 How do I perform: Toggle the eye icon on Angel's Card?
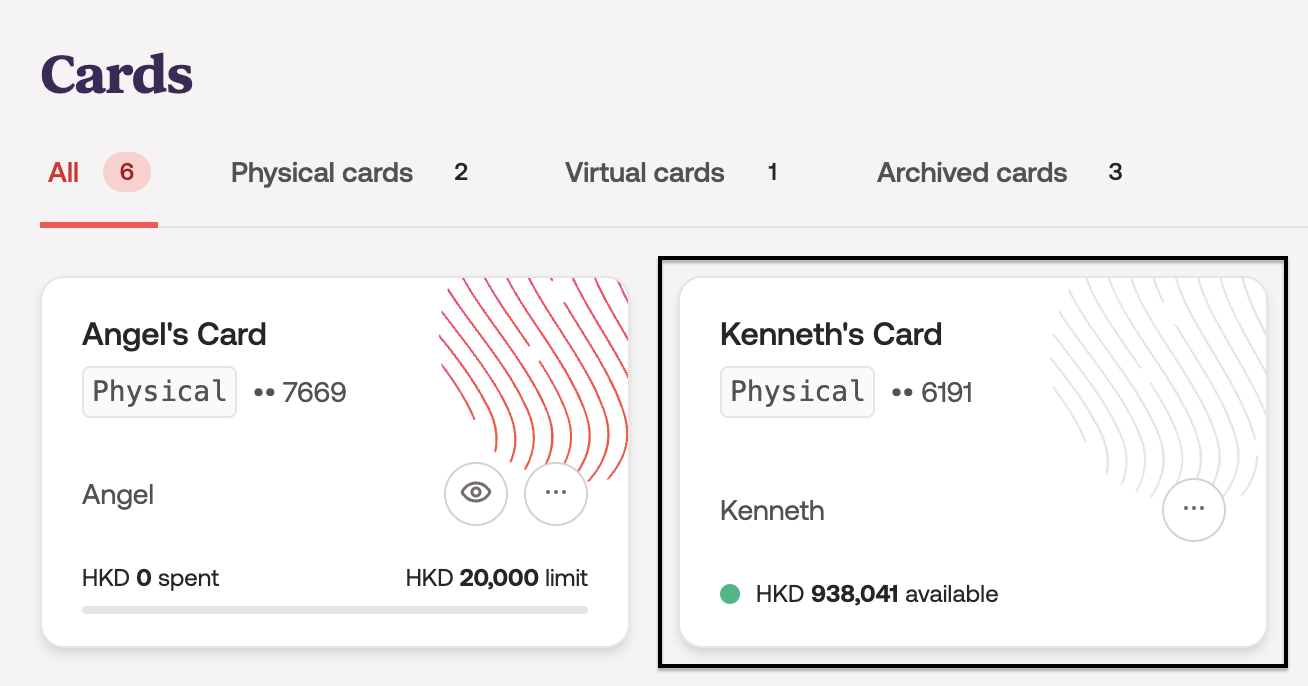(476, 493)
